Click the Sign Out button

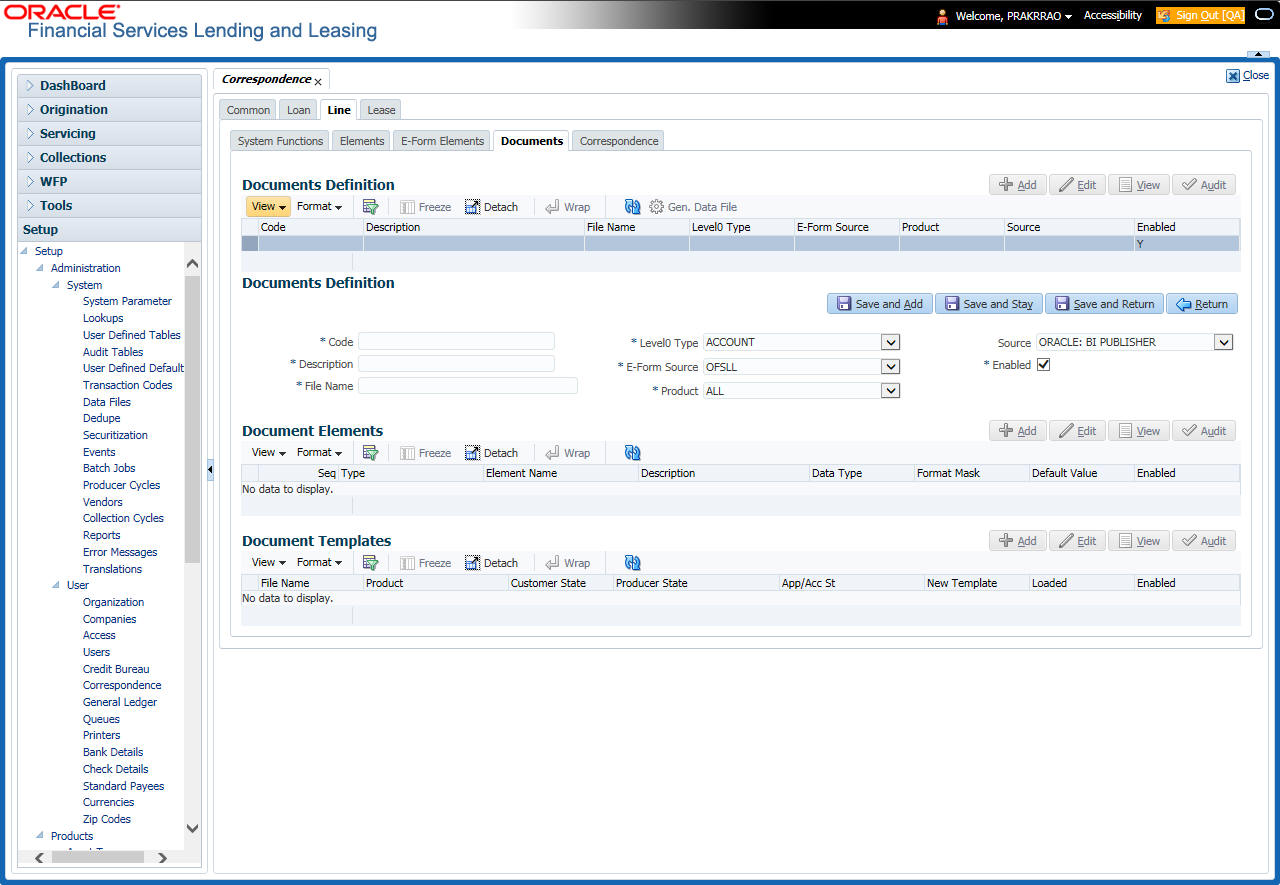[1200, 16]
